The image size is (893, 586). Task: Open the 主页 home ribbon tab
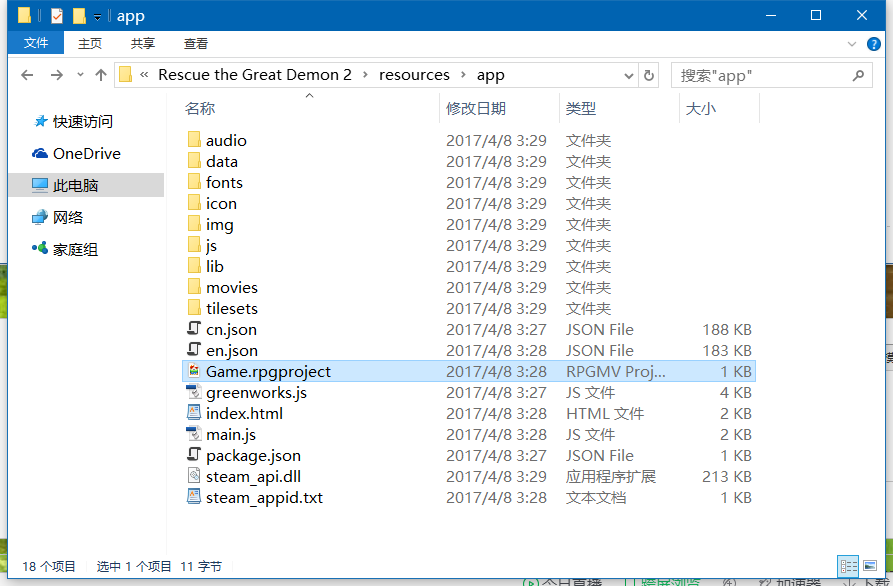[89, 43]
